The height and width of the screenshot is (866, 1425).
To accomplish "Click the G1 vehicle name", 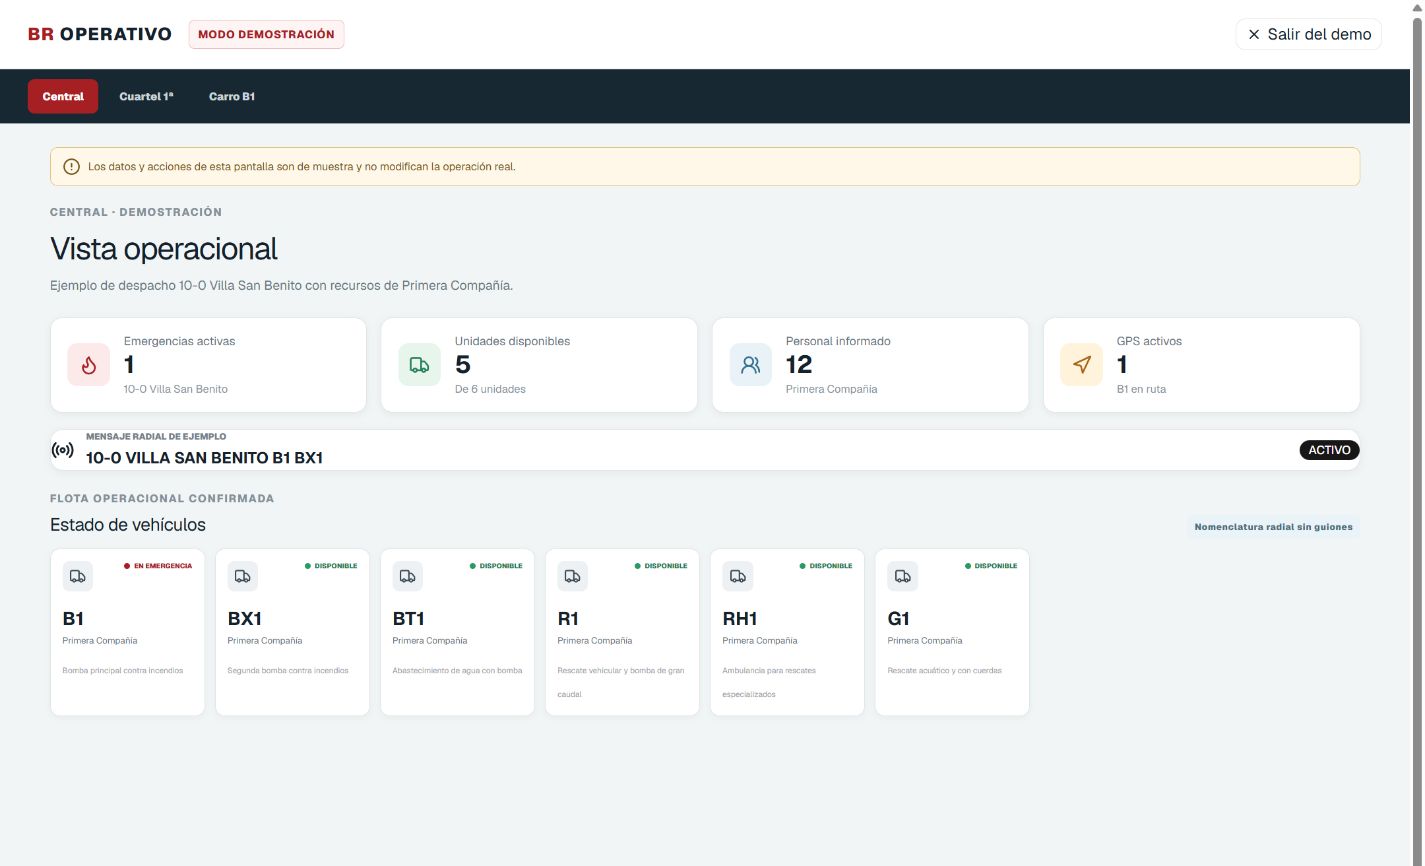I will coord(899,619).
